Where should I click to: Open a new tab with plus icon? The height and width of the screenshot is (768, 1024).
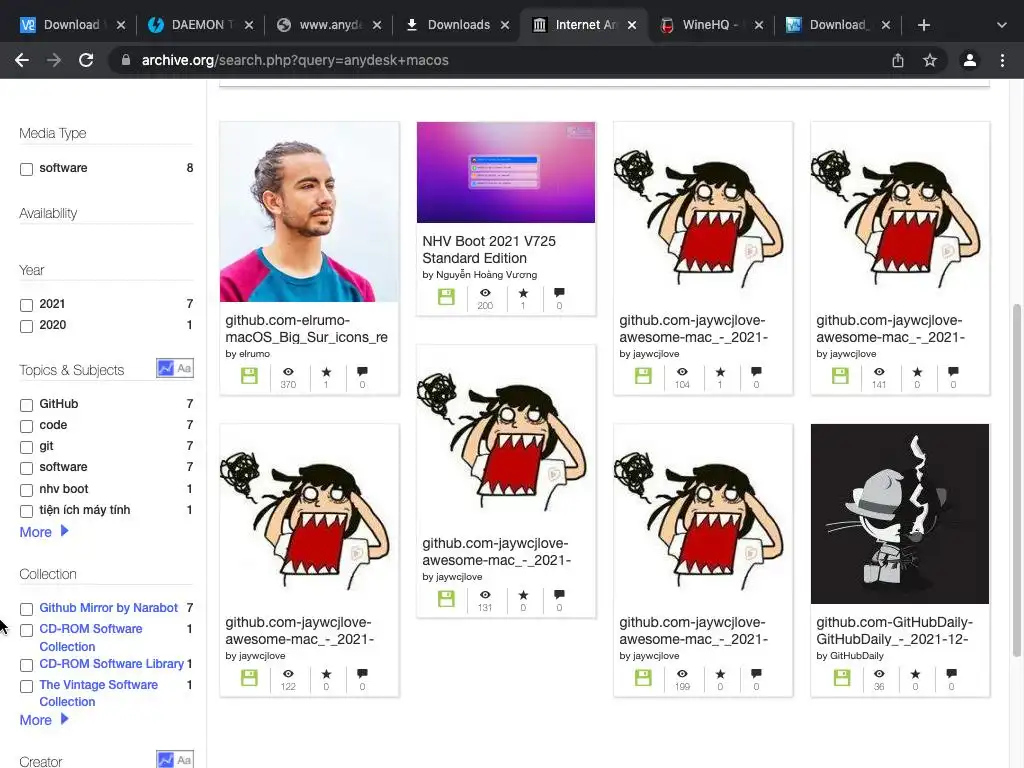point(923,25)
